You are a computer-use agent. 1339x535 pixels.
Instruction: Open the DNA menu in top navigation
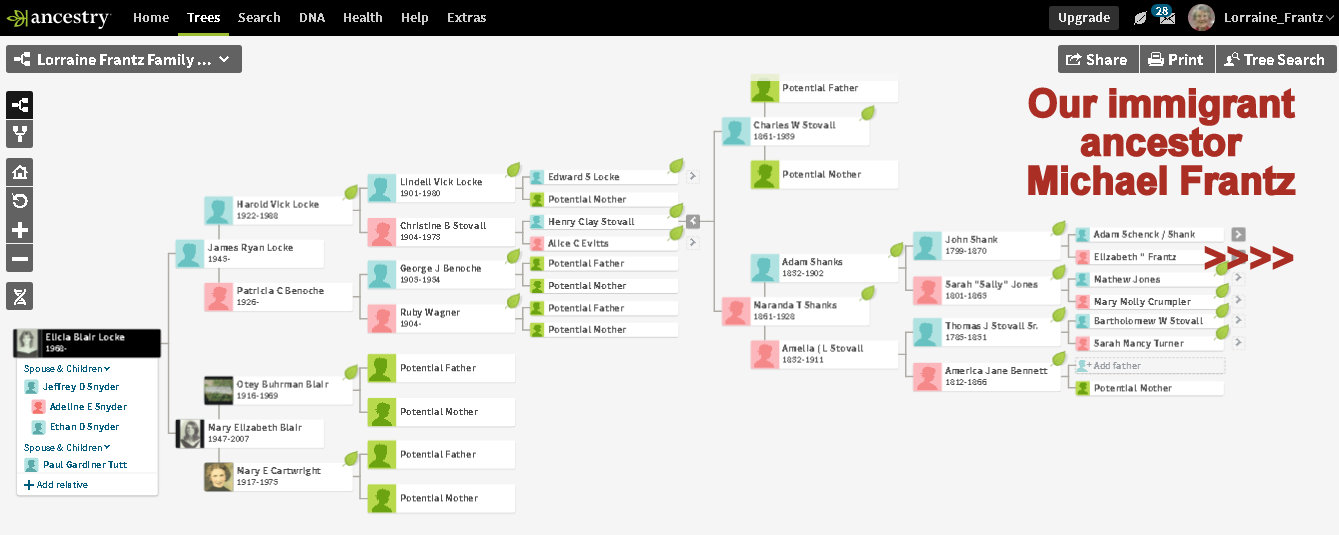pyautogui.click(x=312, y=18)
